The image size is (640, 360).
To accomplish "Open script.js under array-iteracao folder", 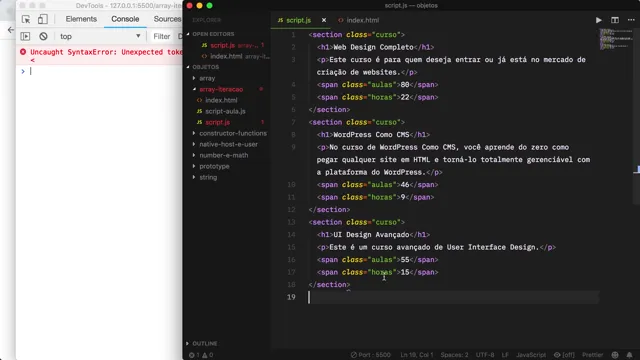I will [217, 122].
